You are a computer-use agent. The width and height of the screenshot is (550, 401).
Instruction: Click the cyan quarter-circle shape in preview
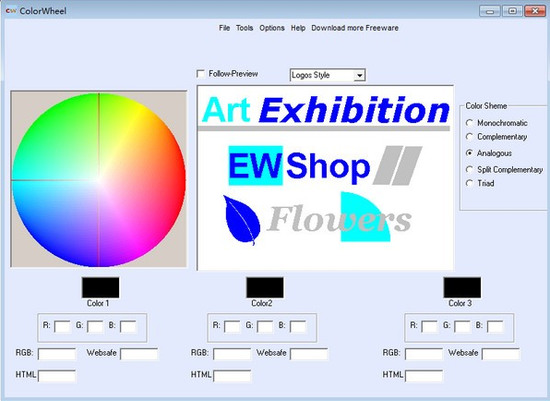[365, 216]
